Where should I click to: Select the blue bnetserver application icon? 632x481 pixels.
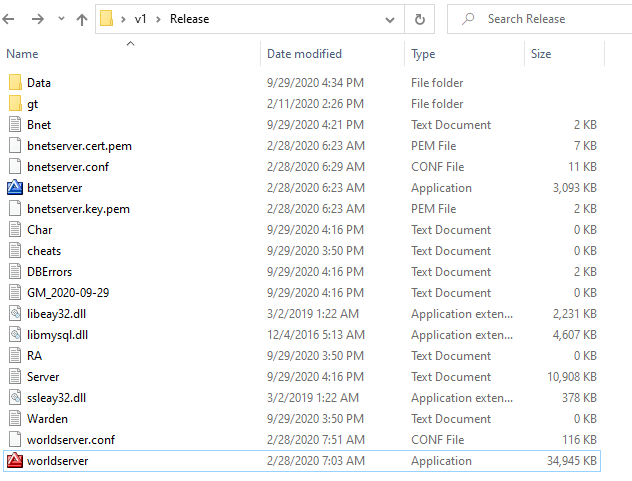[15, 187]
